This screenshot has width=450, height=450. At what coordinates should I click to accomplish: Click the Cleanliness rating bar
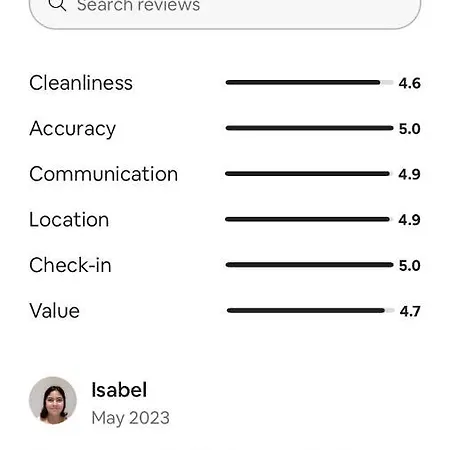tap(309, 82)
